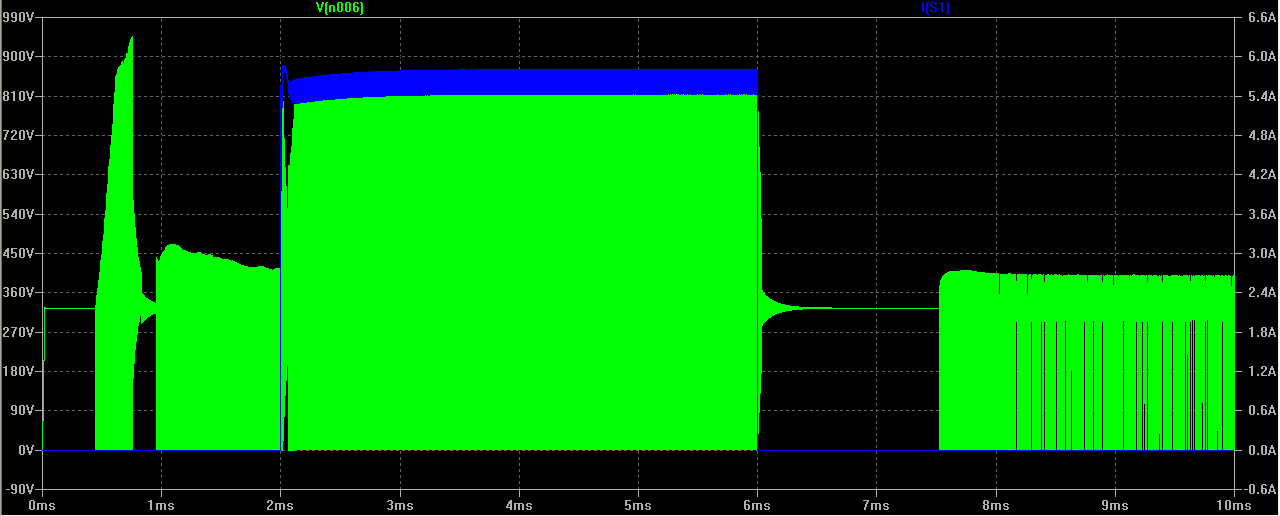This screenshot has width=1280, height=516.
Task: Click the 6.6A right axis label
Action: tap(1260, 18)
